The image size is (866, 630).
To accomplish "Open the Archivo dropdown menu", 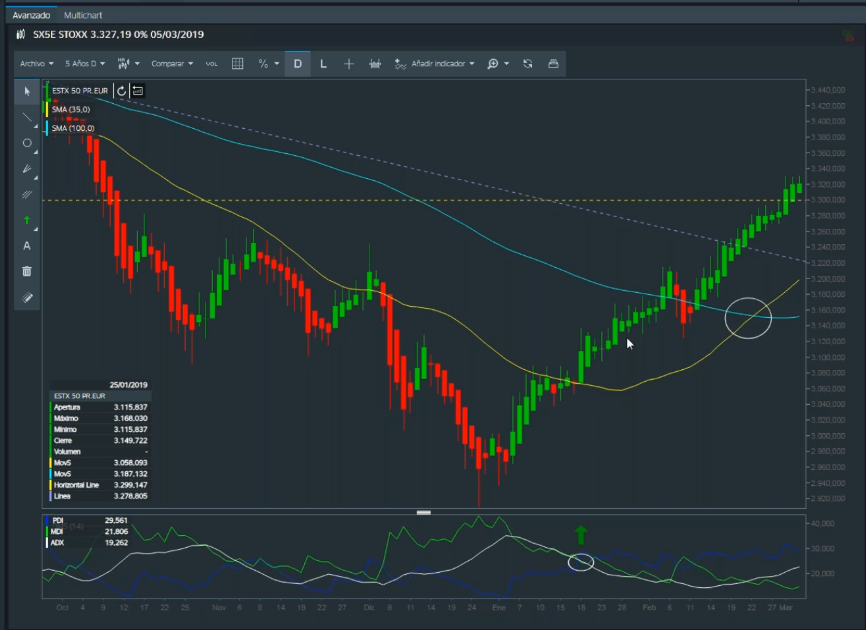I will tap(36, 63).
